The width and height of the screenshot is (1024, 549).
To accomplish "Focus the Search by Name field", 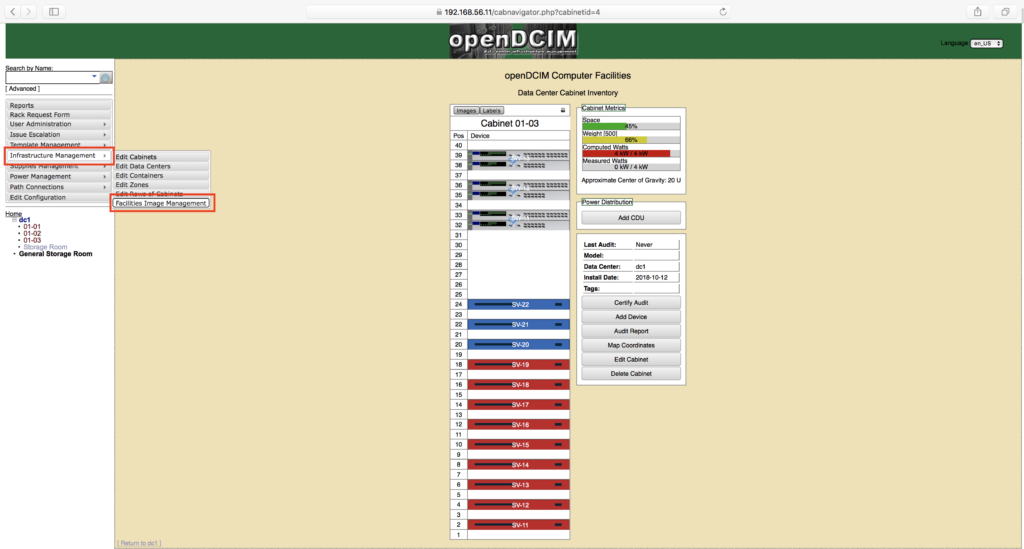I will click(x=52, y=77).
